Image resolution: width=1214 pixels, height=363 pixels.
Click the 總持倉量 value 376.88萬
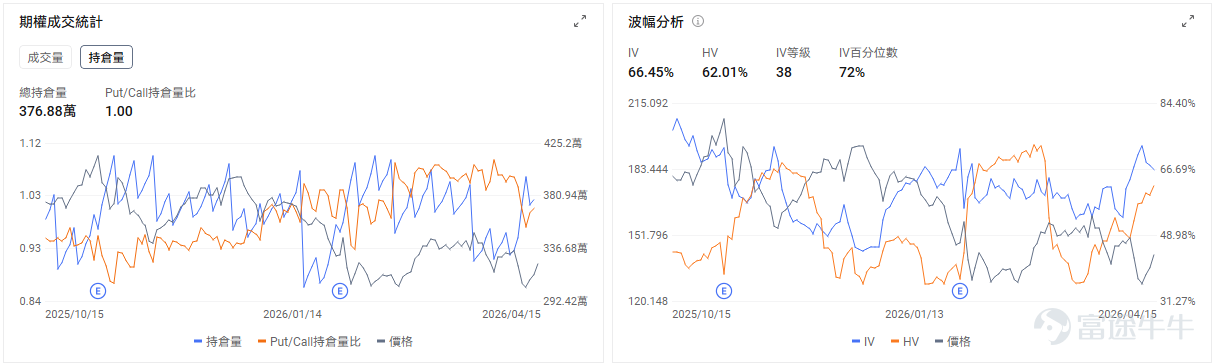tap(48, 111)
